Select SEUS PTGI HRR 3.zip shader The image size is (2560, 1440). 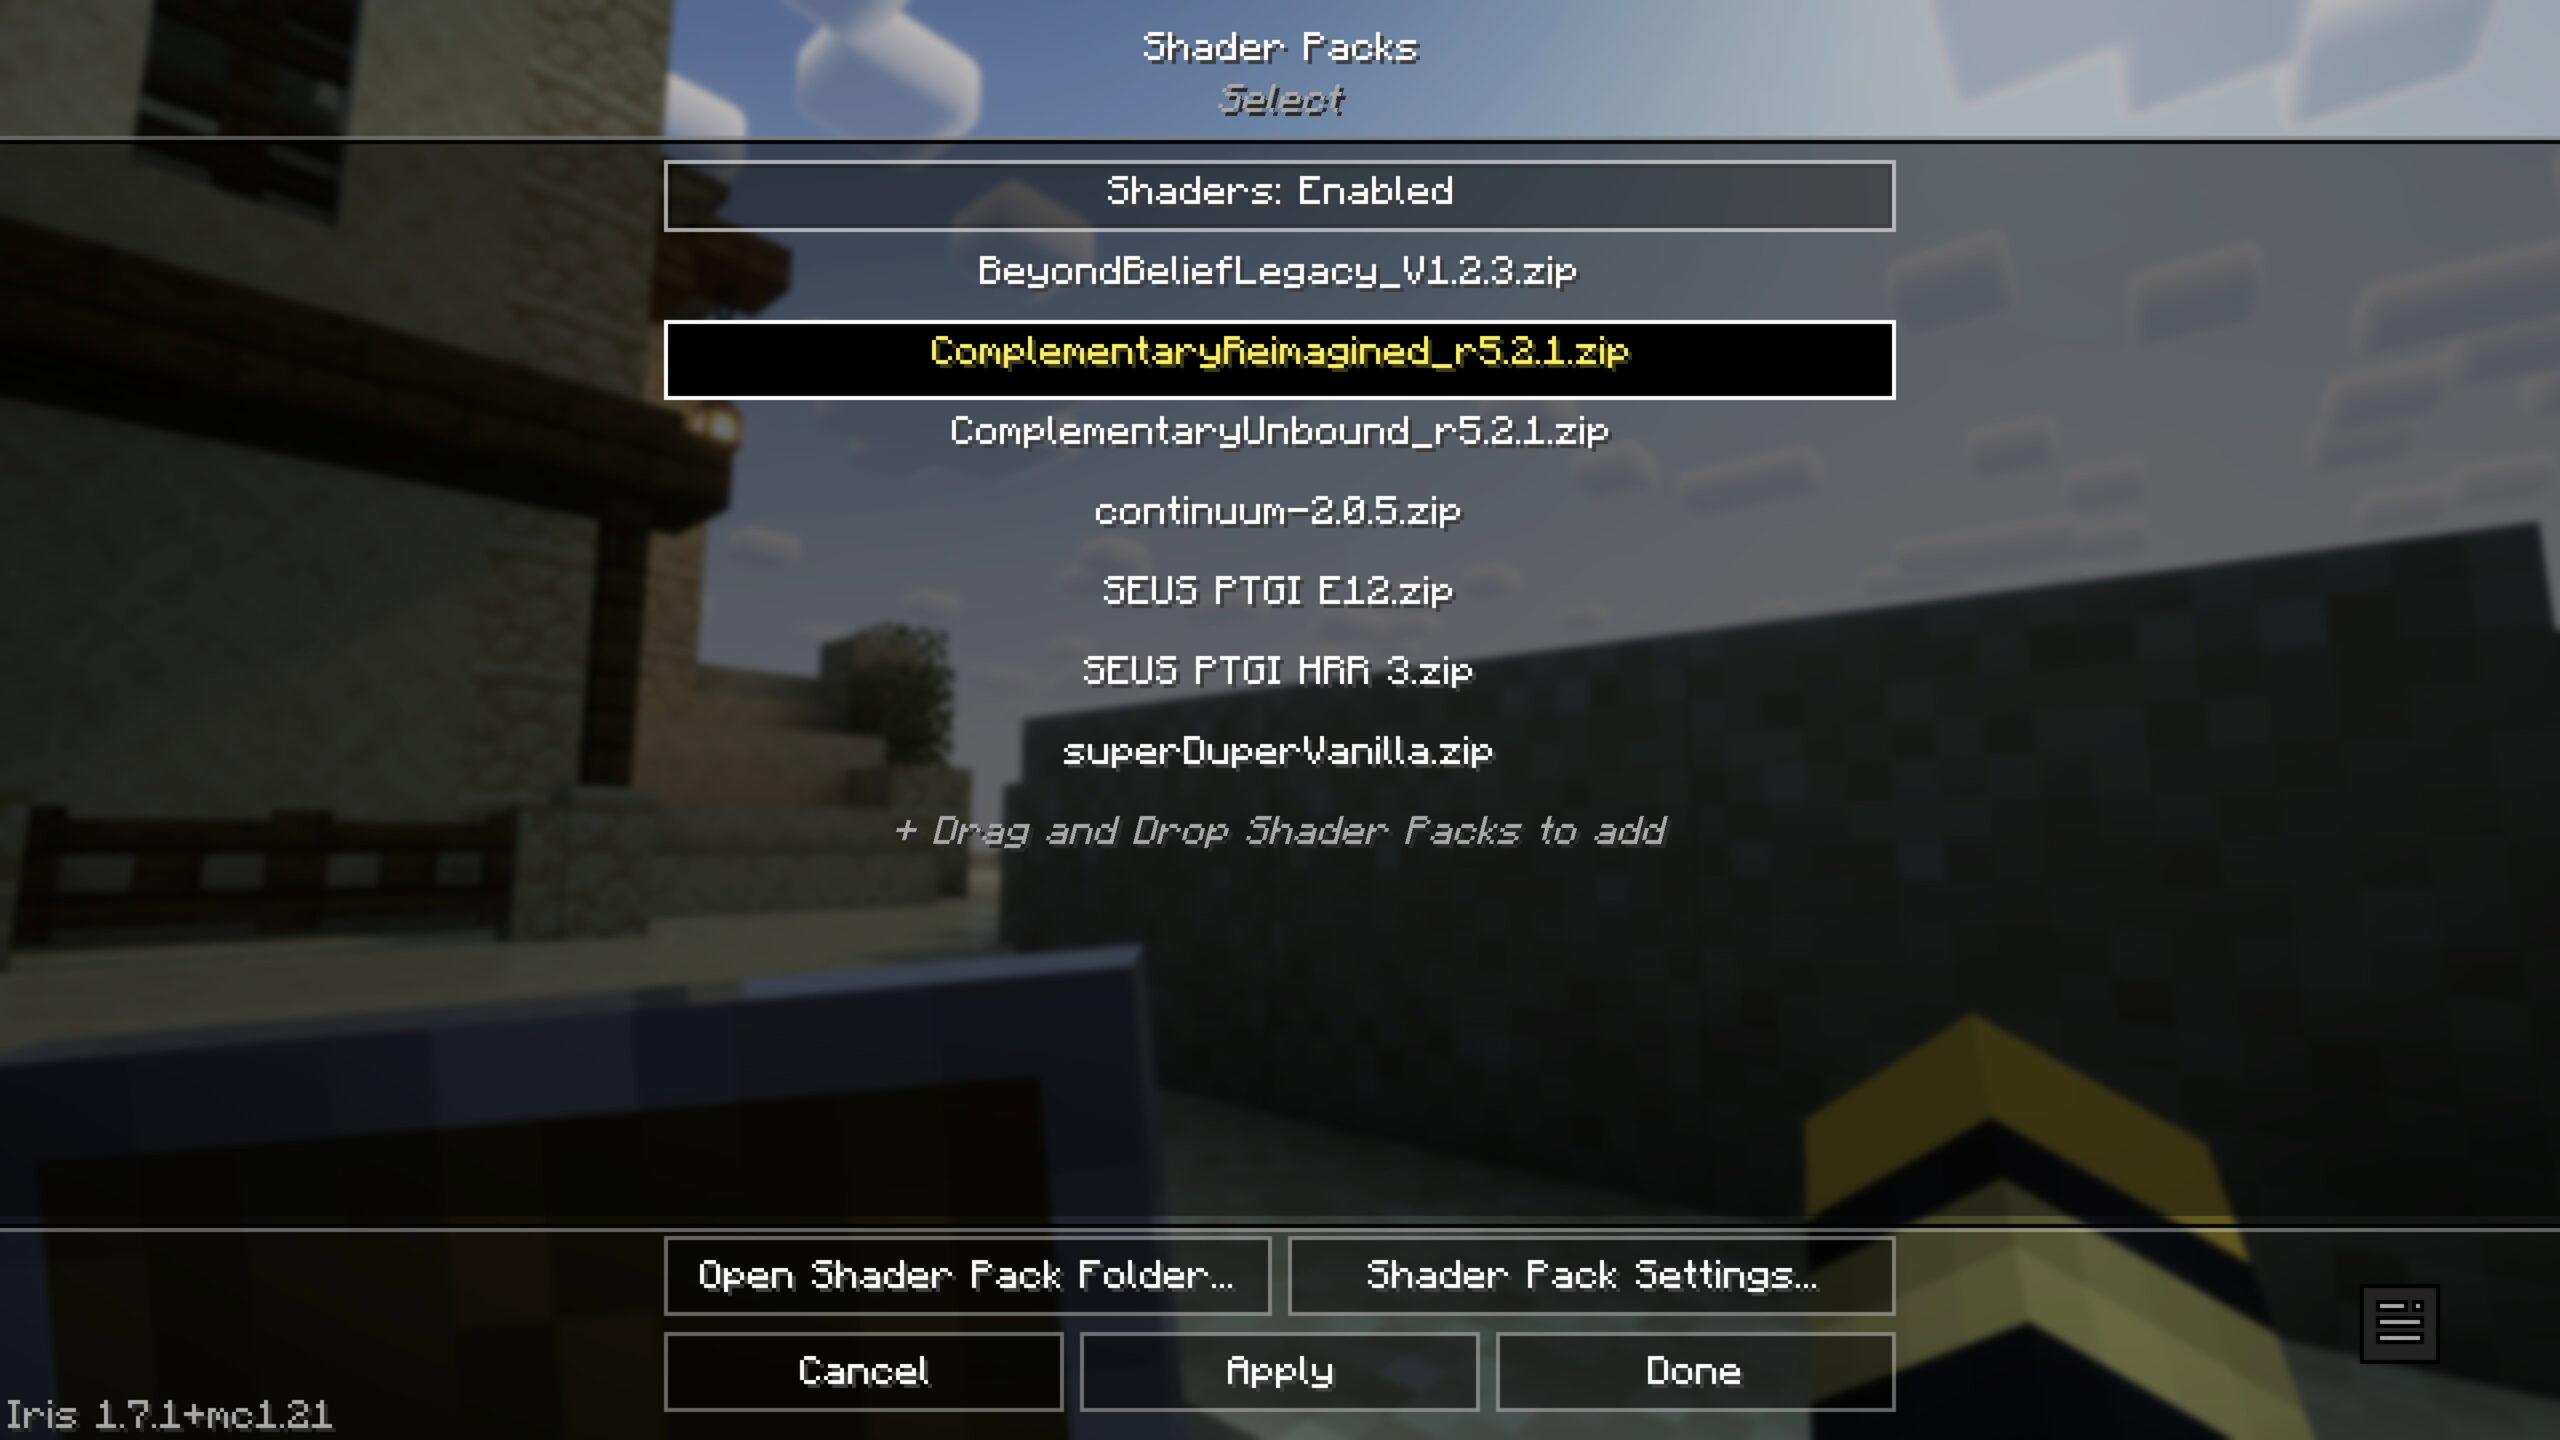click(x=1278, y=670)
